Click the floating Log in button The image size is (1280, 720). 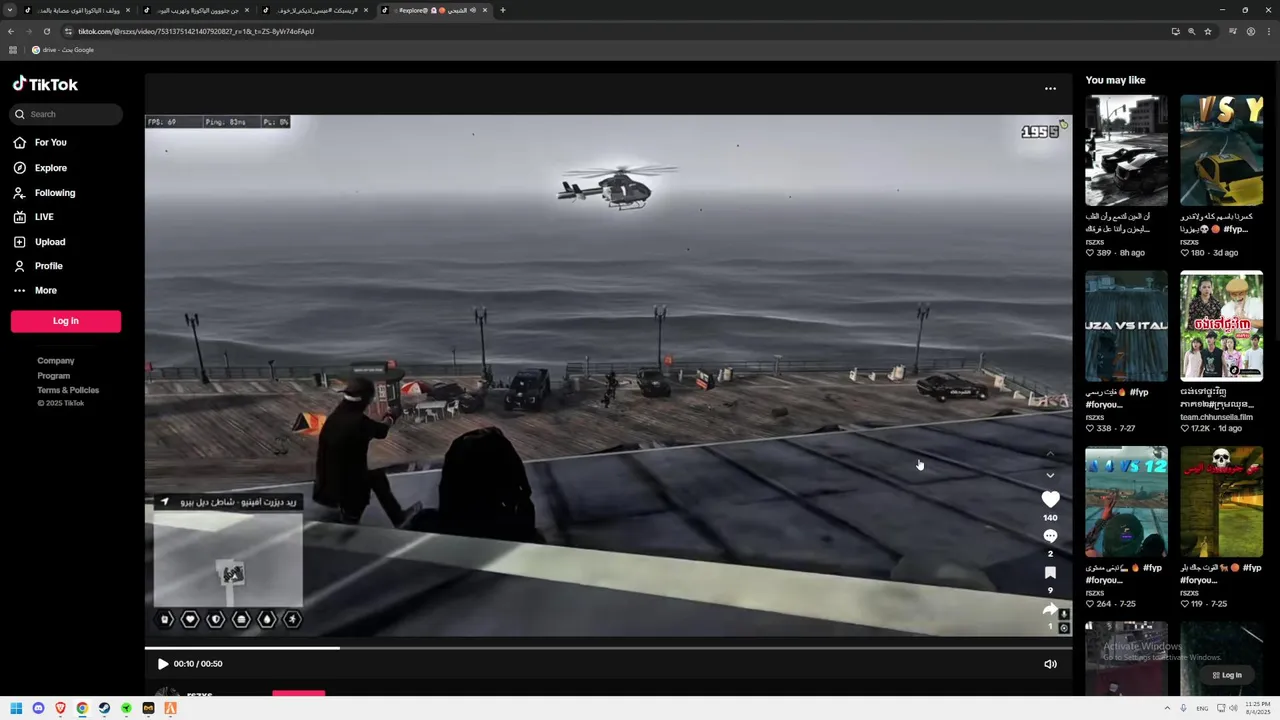[1227, 675]
